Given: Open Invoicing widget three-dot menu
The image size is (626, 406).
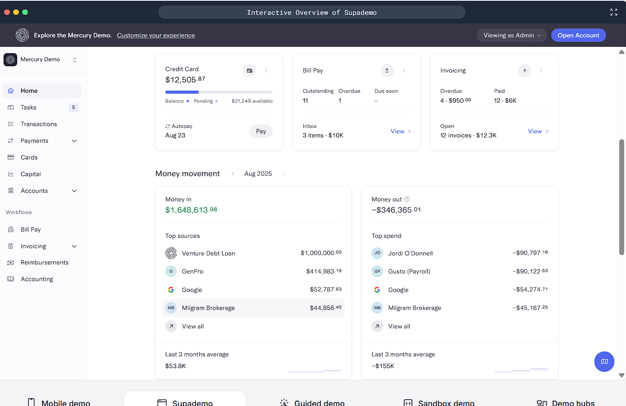Looking at the screenshot, I should click(x=541, y=70).
